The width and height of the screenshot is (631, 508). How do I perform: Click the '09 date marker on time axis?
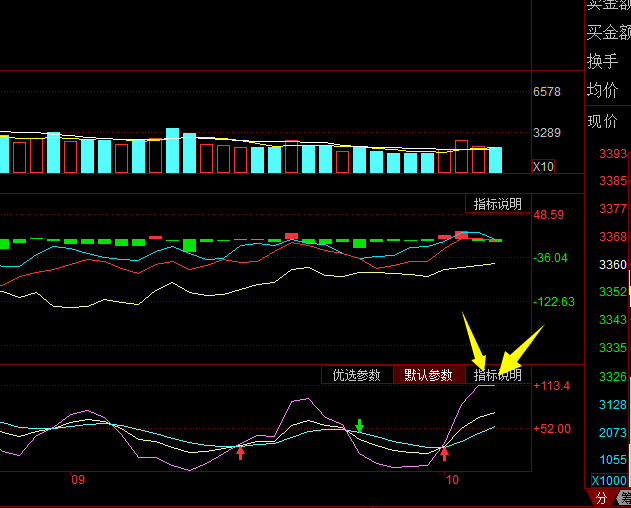coord(78,481)
